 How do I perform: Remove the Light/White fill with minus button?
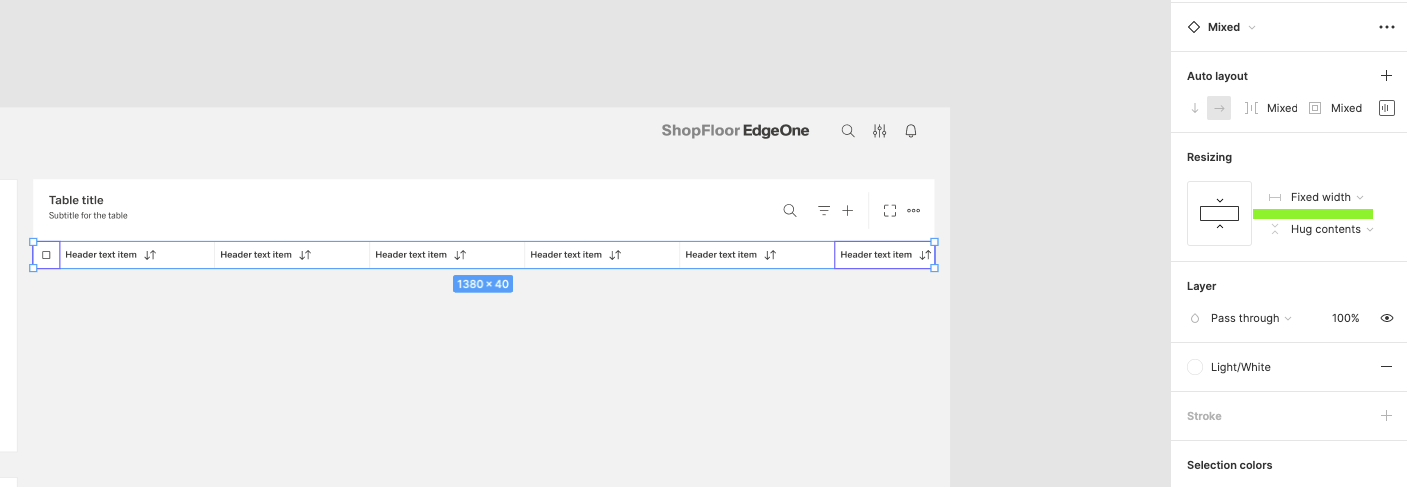tap(1386, 367)
